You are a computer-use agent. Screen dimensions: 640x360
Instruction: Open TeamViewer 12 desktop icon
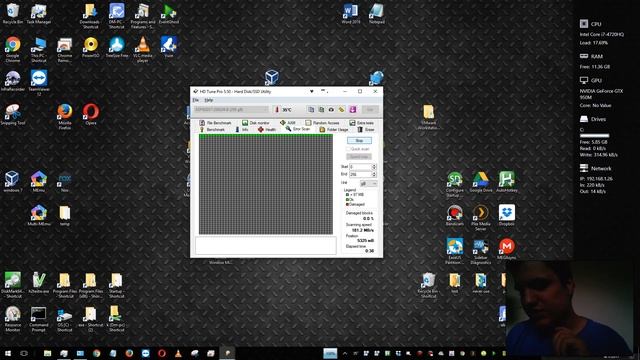[x=39, y=83]
